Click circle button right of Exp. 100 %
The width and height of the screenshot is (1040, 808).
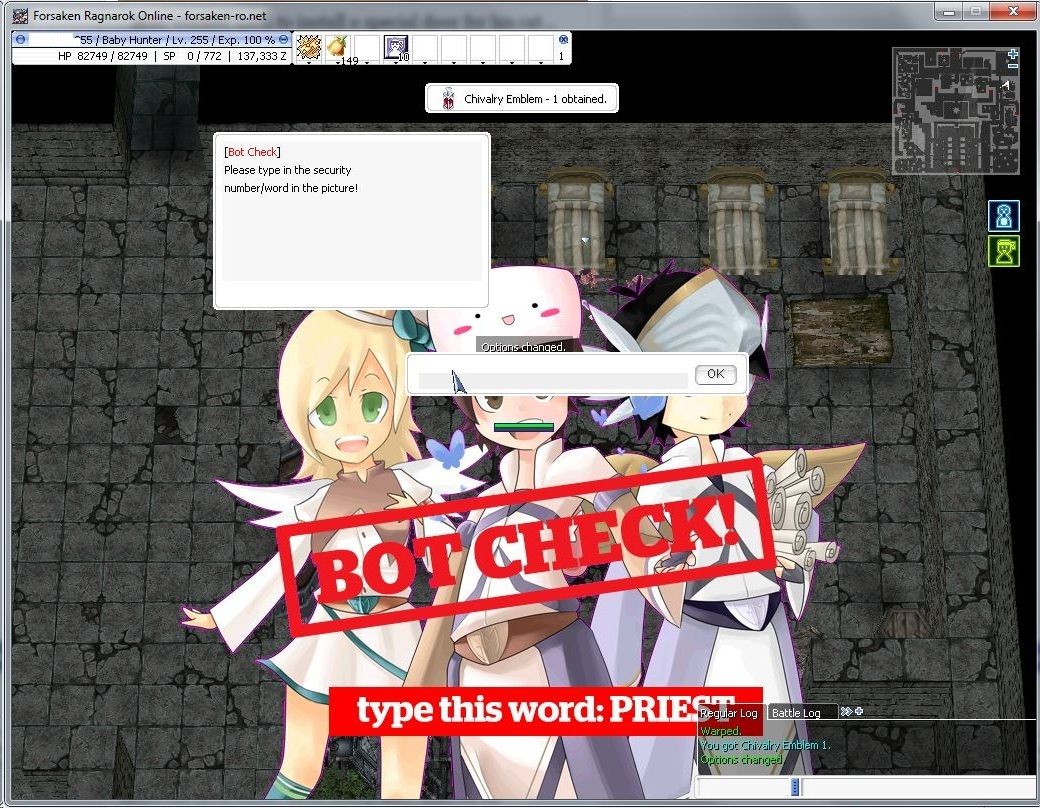click(284, 40)
